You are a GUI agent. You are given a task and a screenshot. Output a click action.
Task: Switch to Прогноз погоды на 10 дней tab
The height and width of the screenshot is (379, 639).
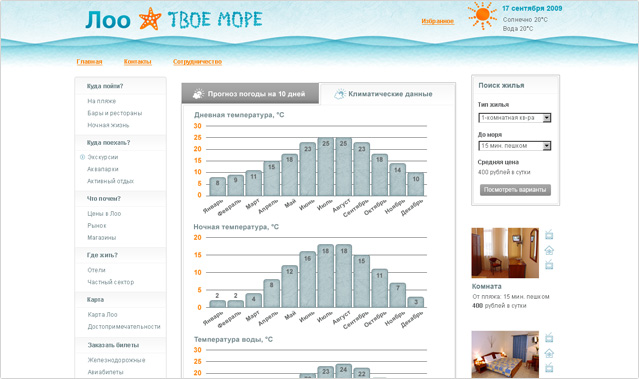tap(250, 93)
